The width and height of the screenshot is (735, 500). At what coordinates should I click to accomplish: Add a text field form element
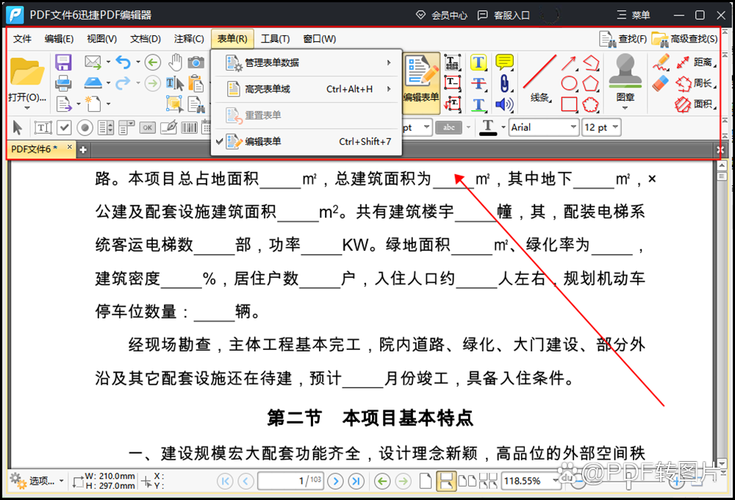pos(43,127)
